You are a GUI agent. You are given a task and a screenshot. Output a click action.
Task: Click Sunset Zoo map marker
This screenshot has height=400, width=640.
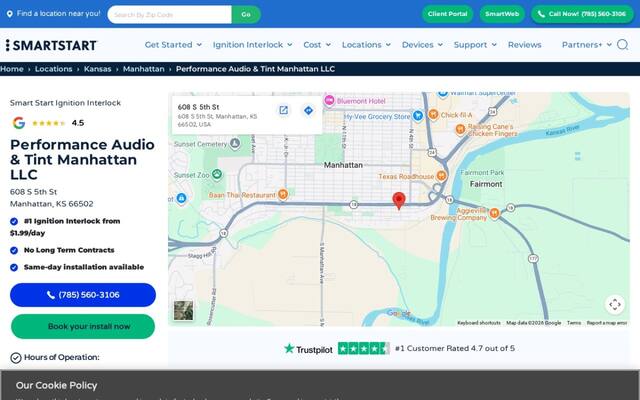point(217,175)
